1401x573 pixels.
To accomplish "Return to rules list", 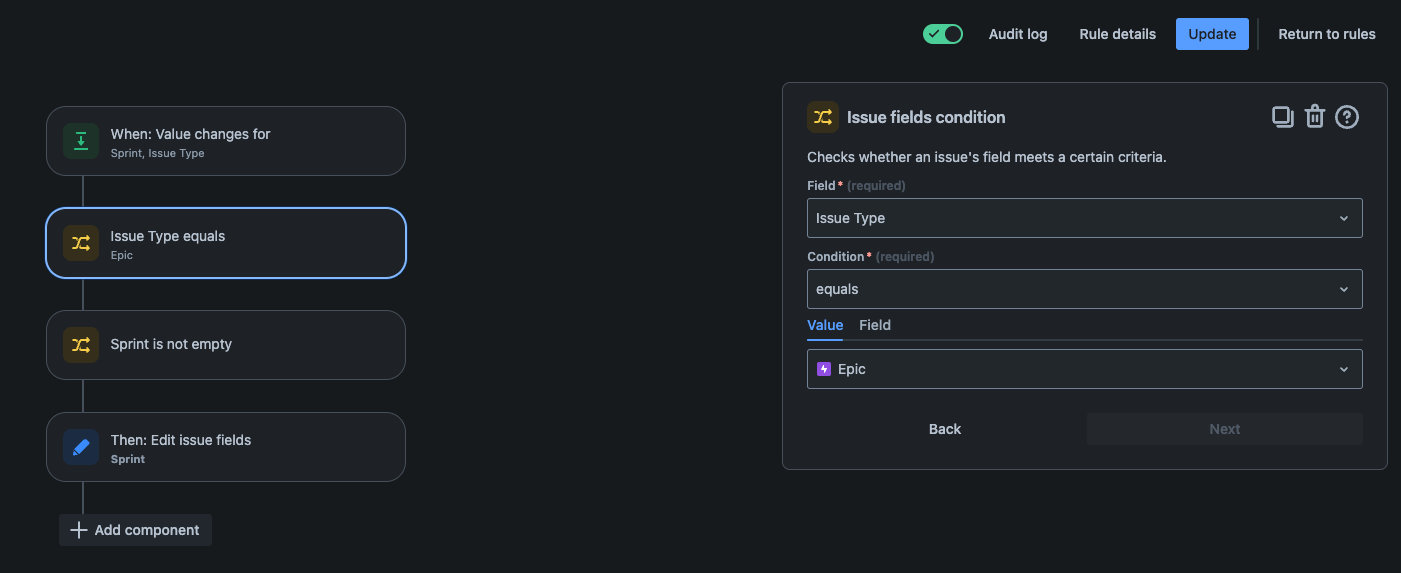I will [1327, 34].
